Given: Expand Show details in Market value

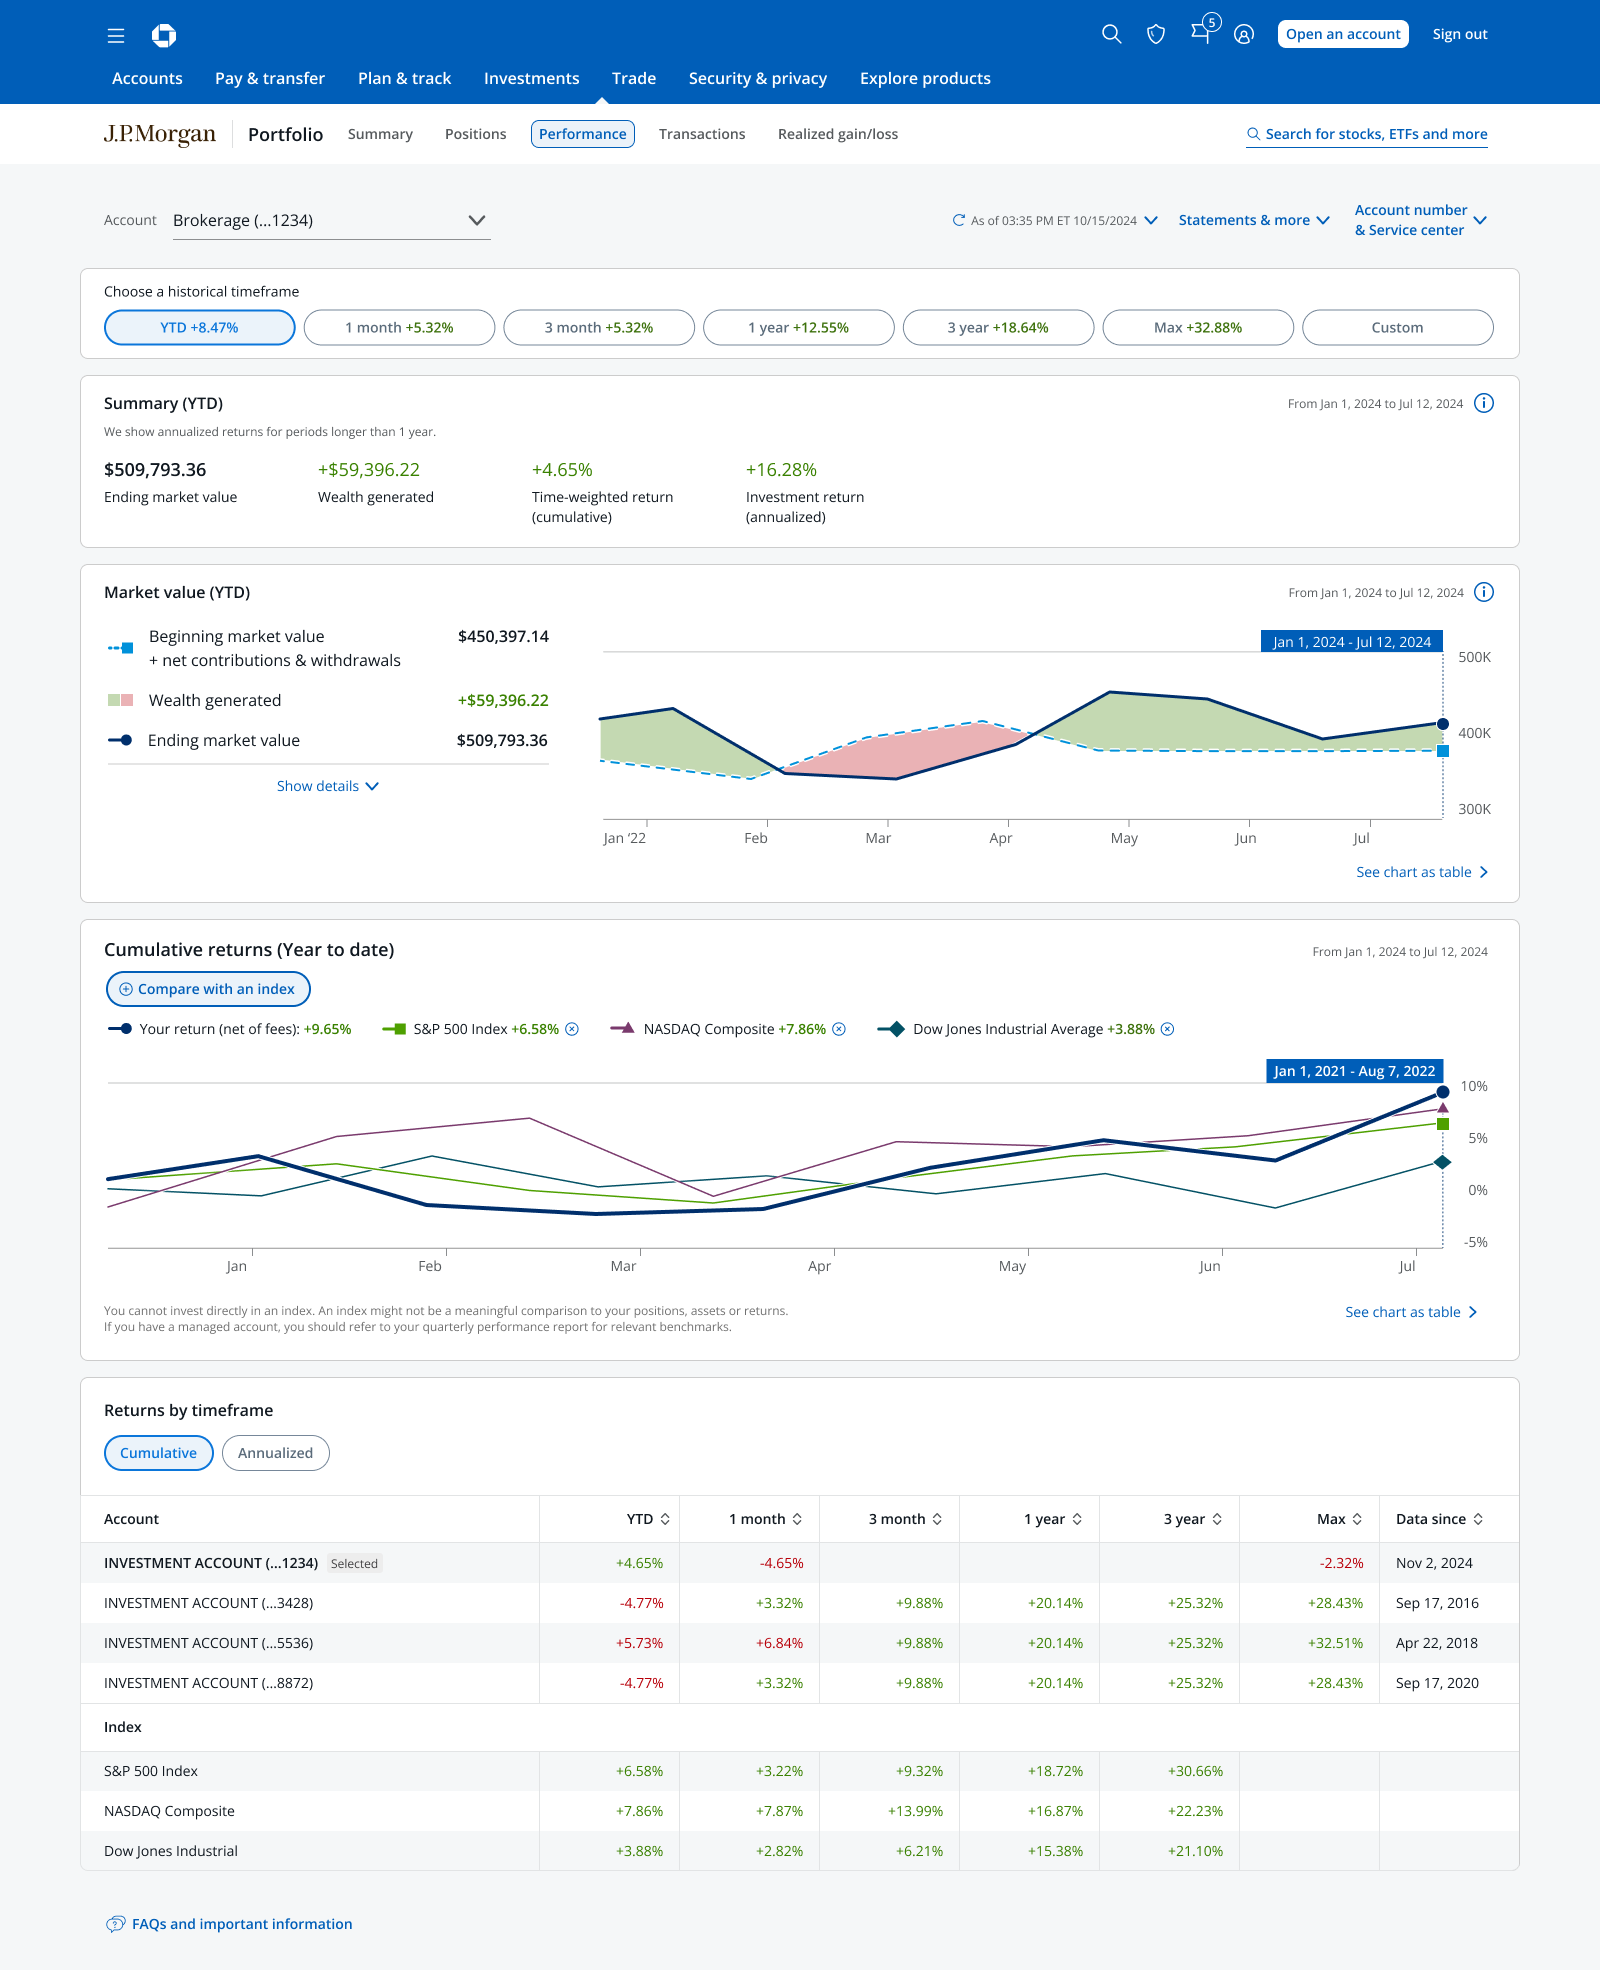Looking at the screenshot, I should coord(328,786).
